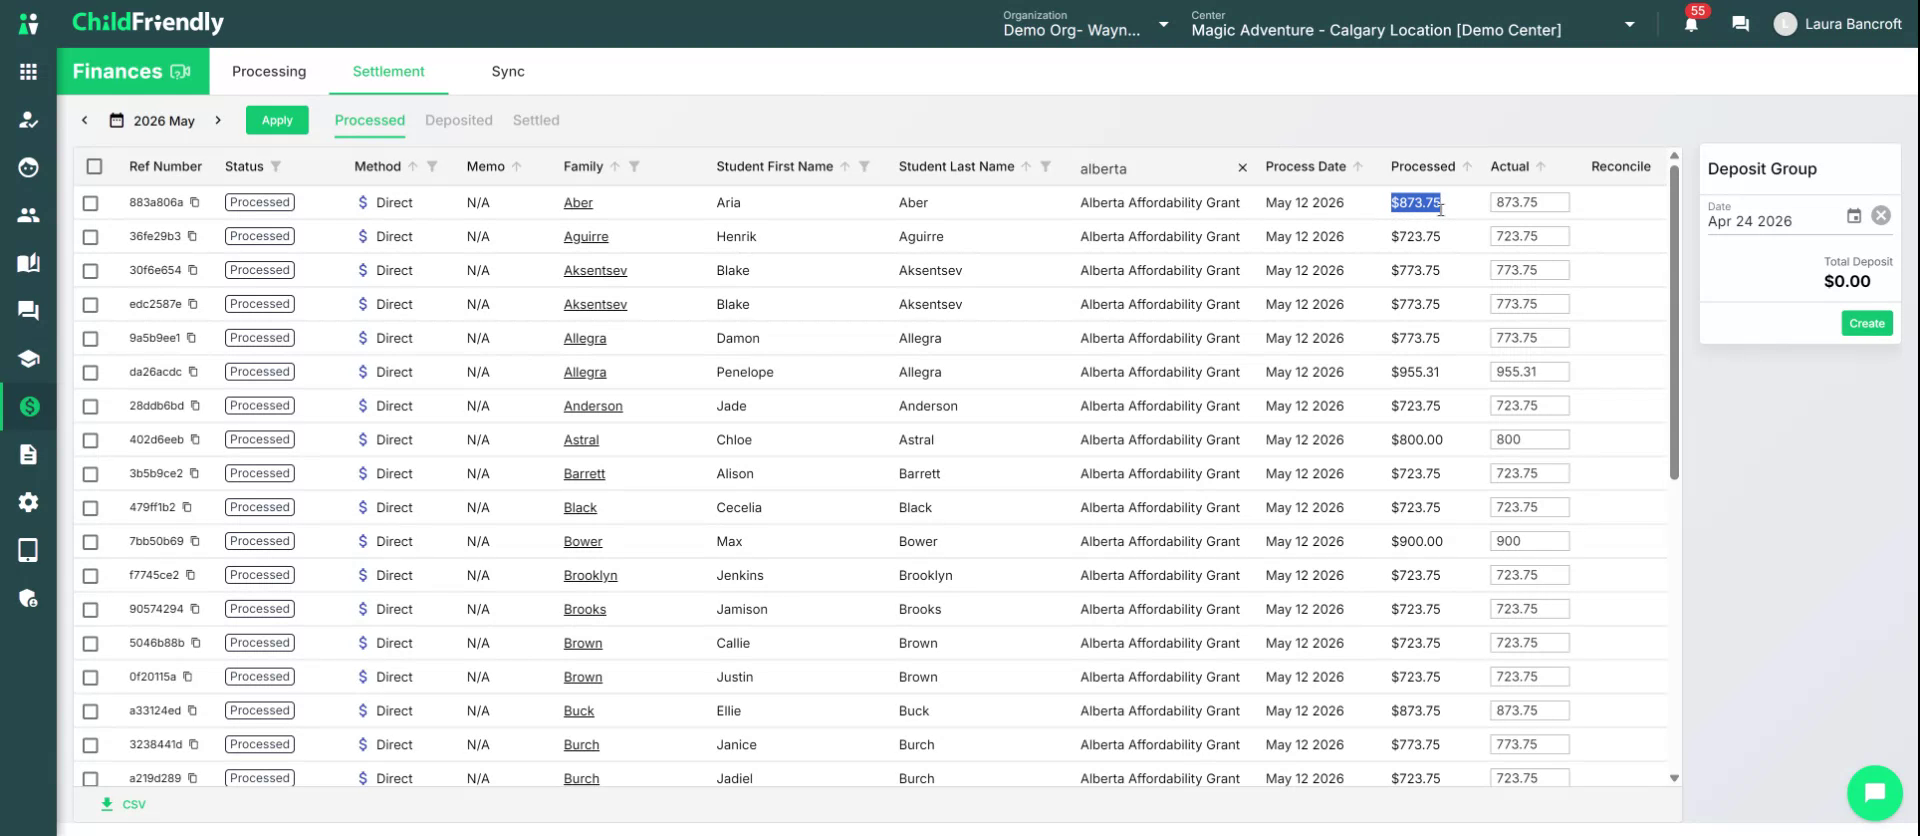Check the Henrik Aguirre row checkbox
Screen dimensions: 1920x836
click(x=90, y=237)
